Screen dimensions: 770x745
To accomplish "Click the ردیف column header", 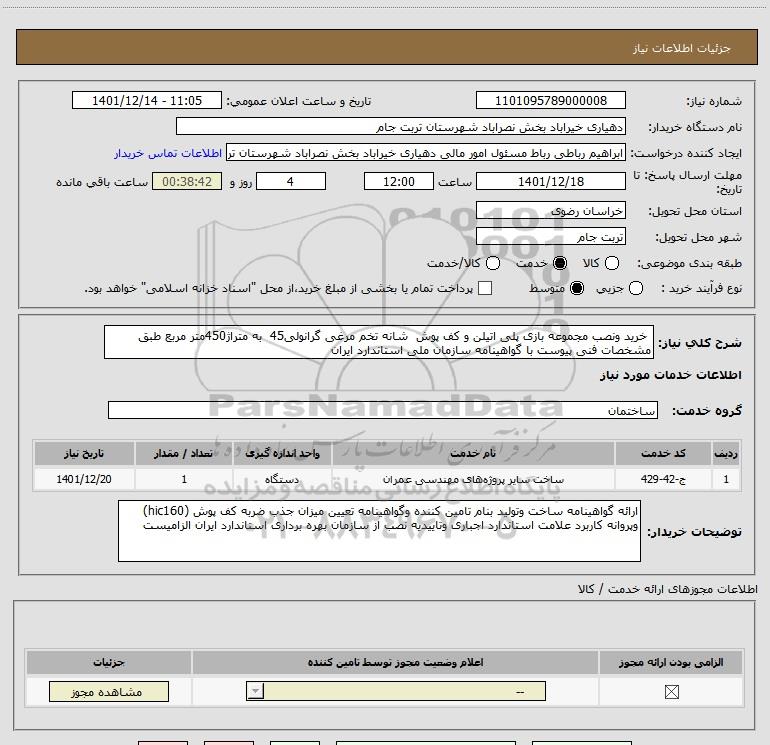I will [726, 453].
